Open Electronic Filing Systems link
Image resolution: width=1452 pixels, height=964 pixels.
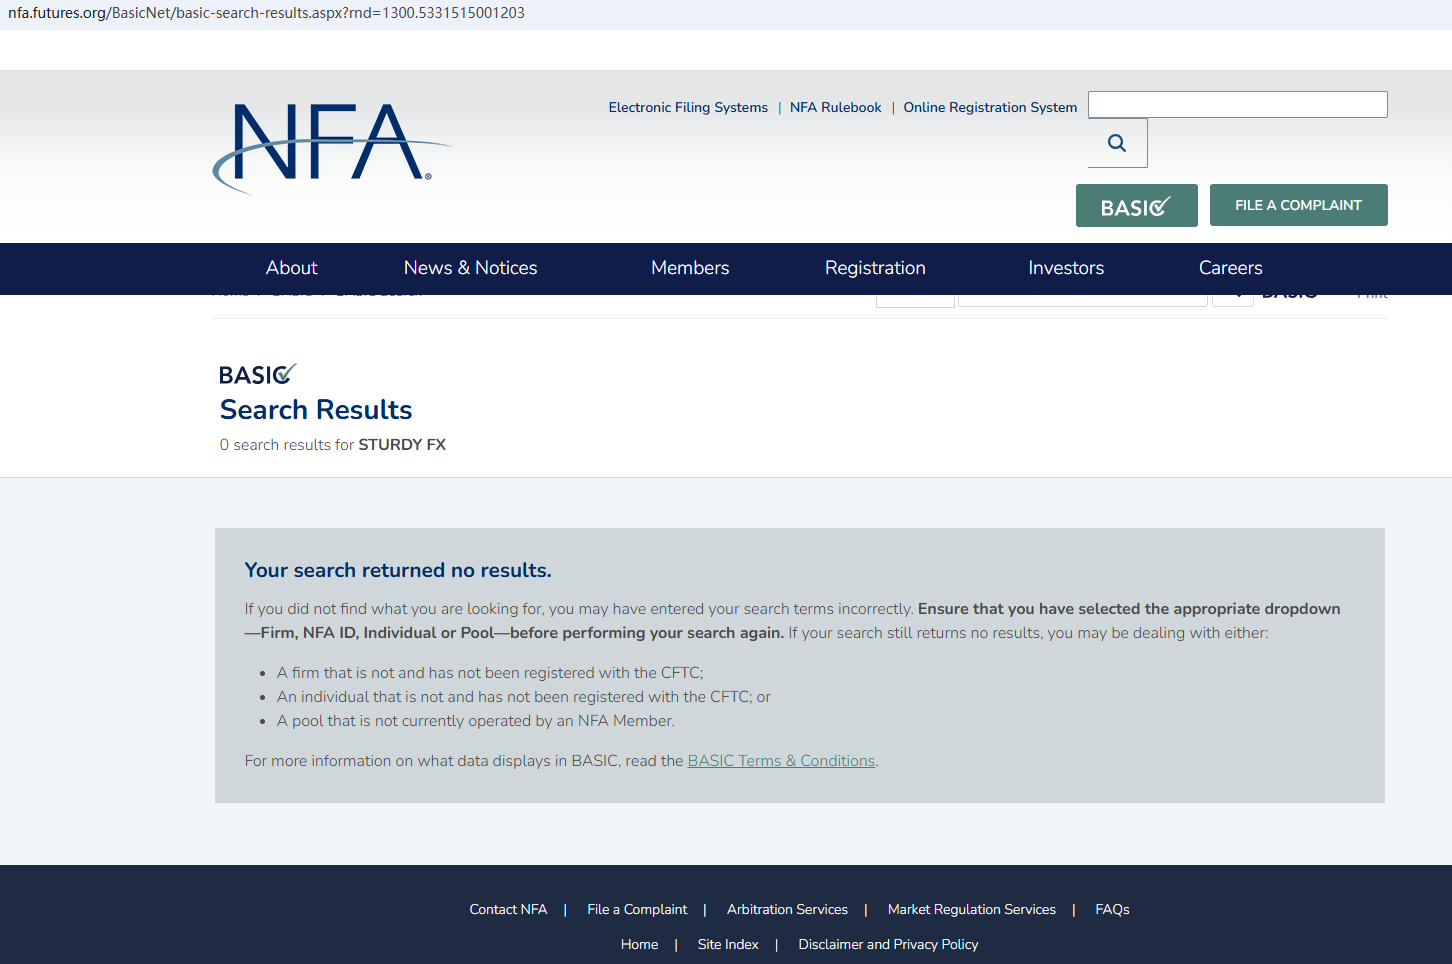688,107
